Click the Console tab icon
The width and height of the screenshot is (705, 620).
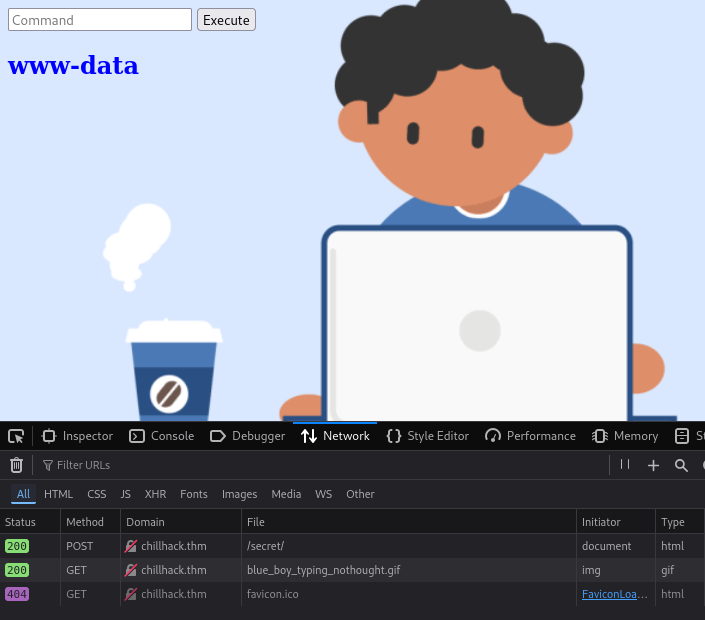tap(137, 436)
